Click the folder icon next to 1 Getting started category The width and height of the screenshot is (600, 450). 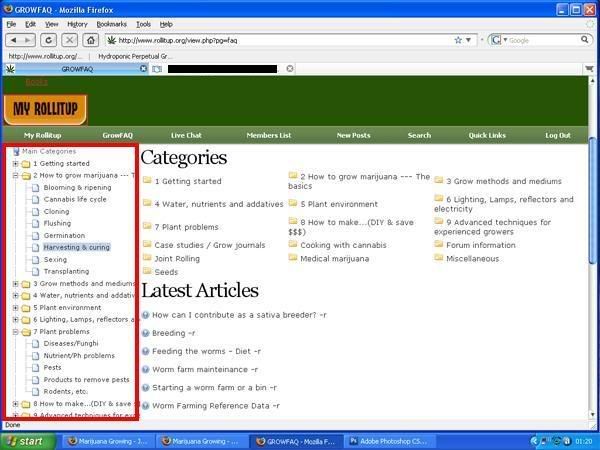(x=147, y=180)
